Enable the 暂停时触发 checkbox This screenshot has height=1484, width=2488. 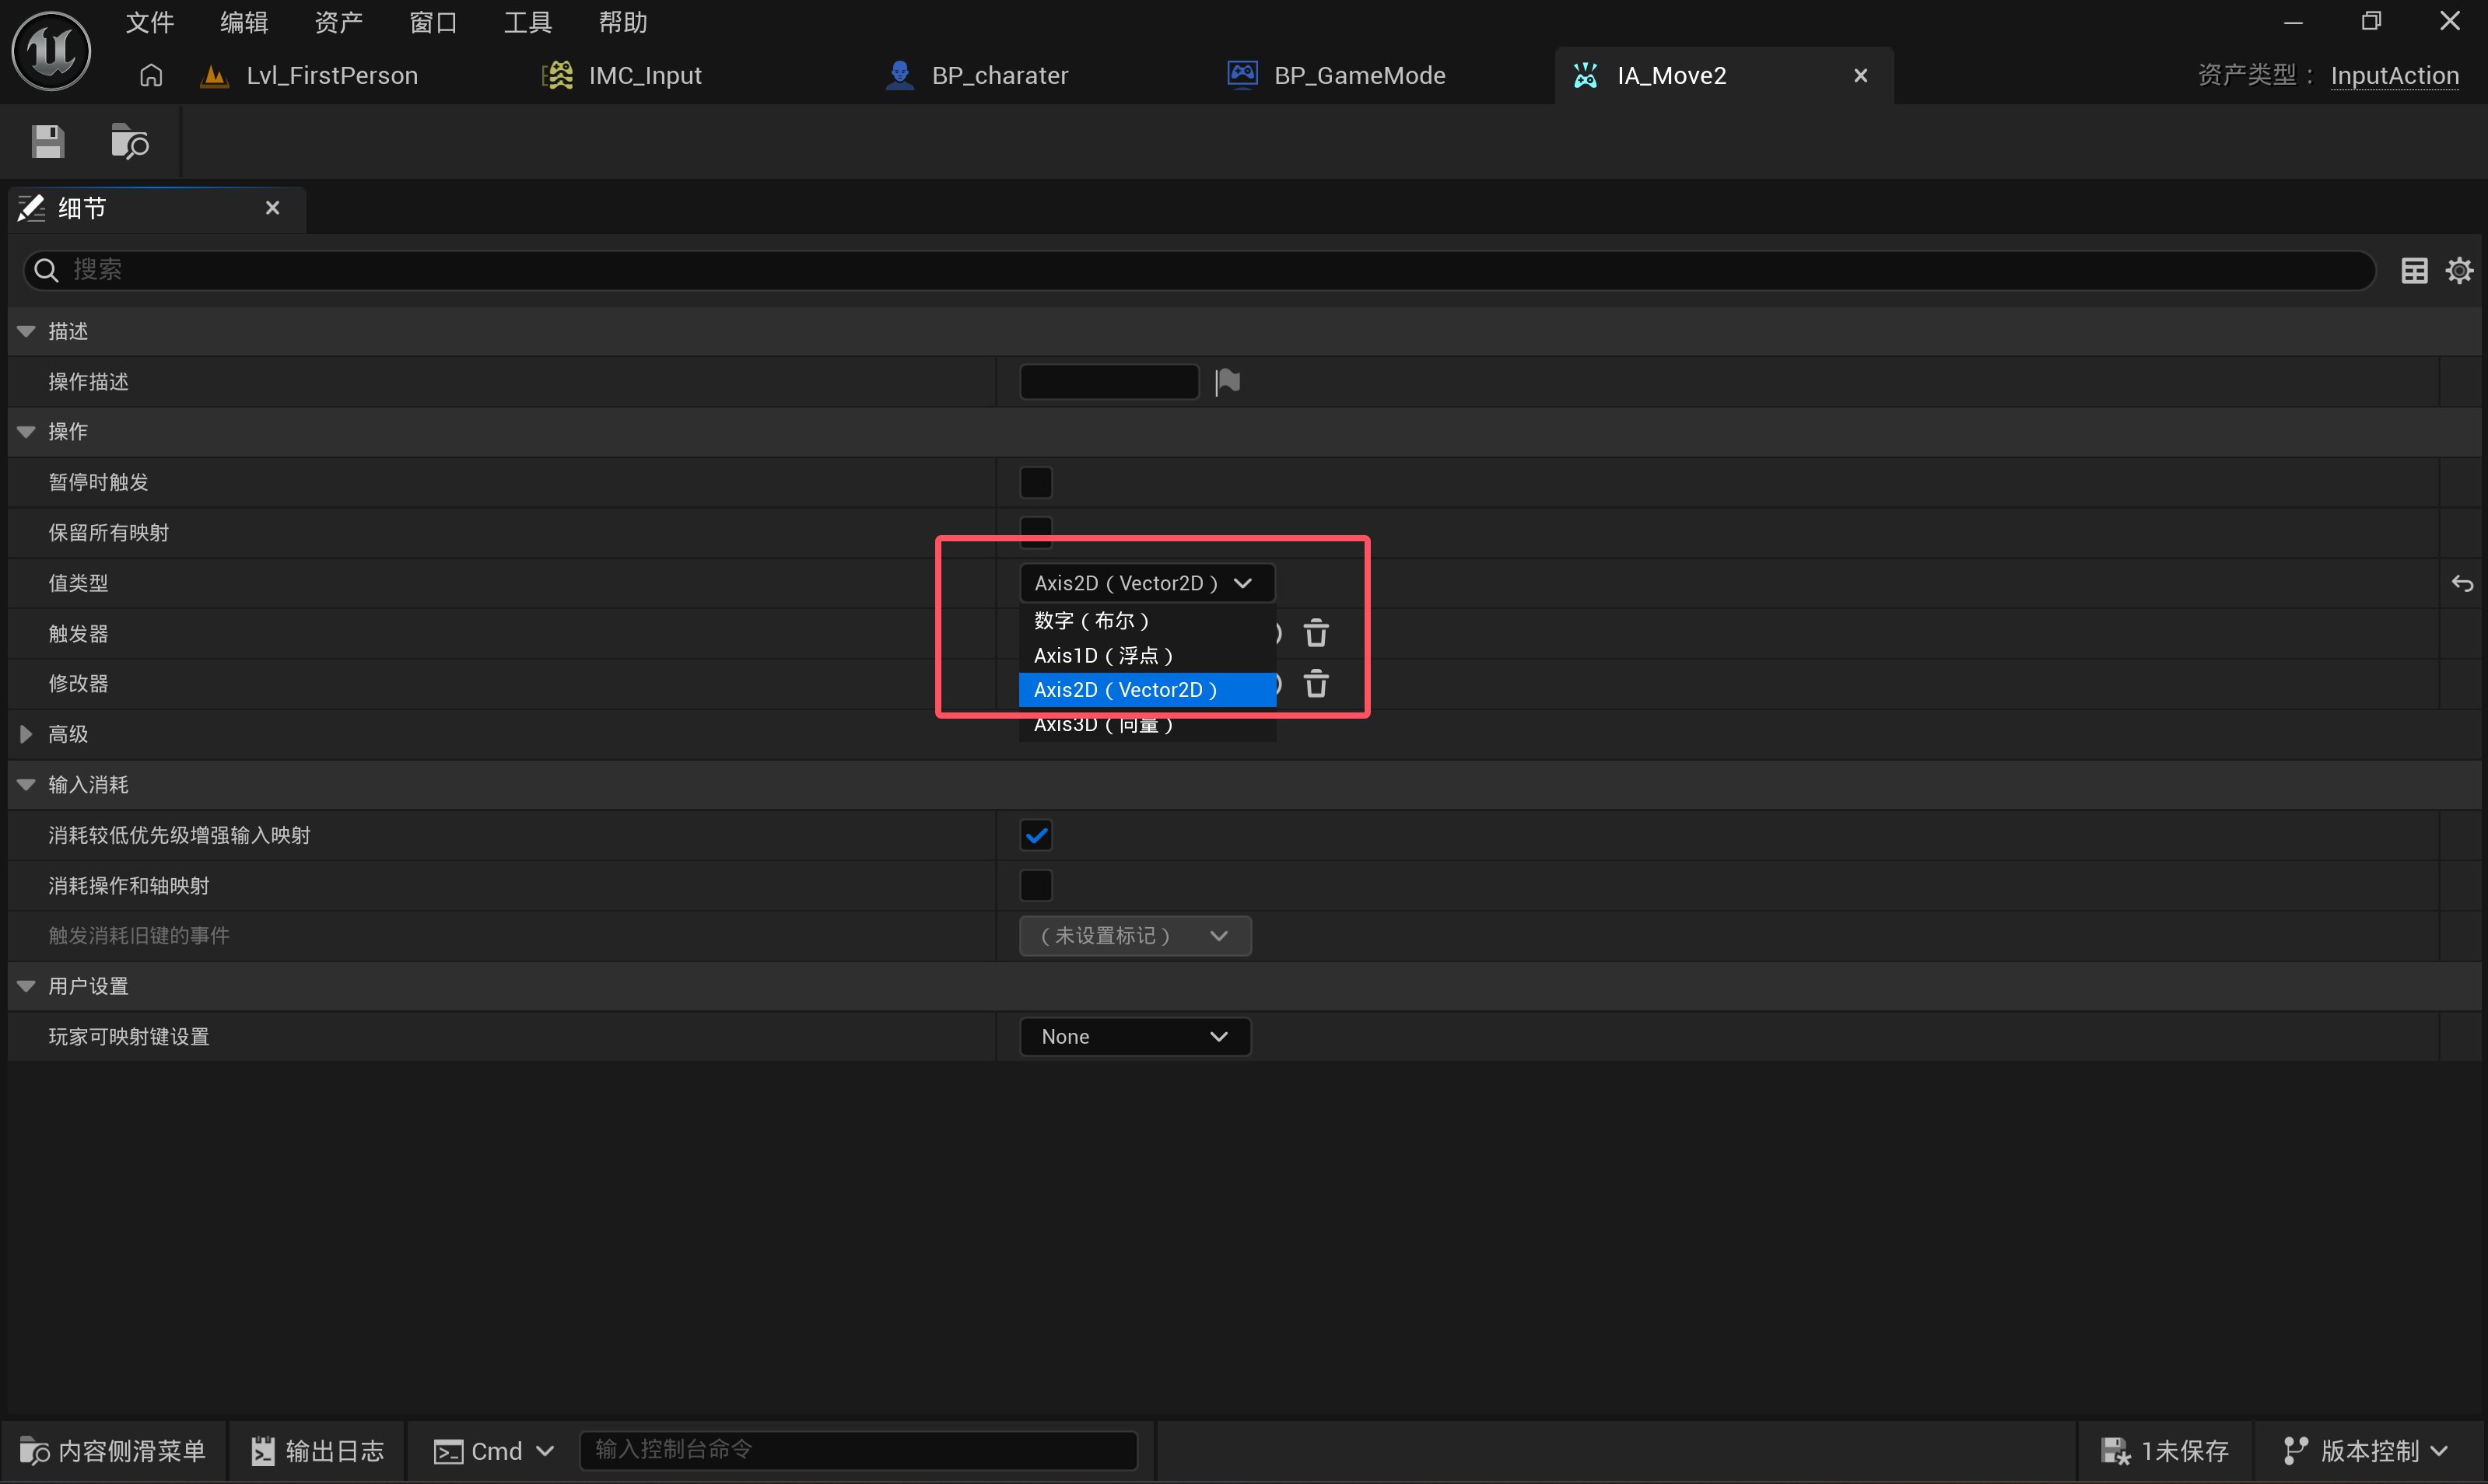coord(1036,482)
